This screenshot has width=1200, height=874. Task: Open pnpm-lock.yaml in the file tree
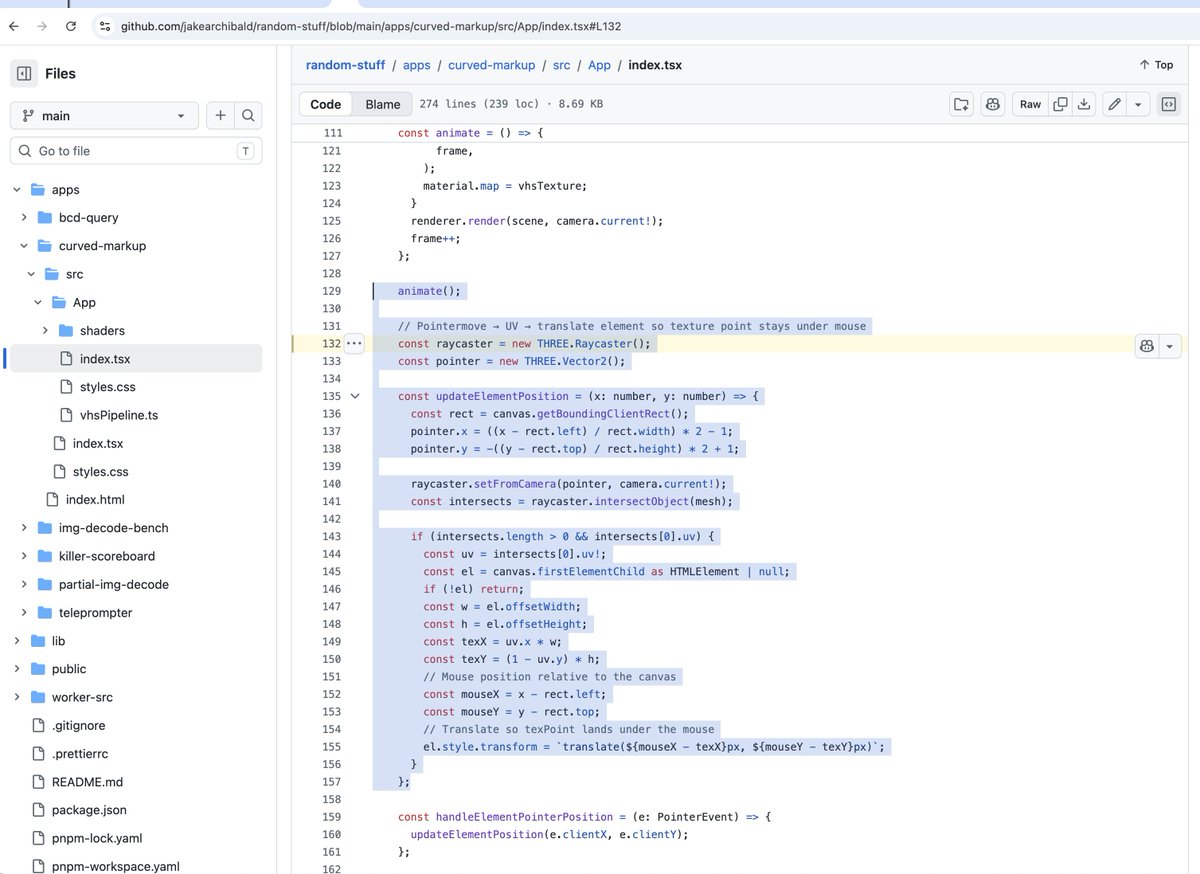98,838
